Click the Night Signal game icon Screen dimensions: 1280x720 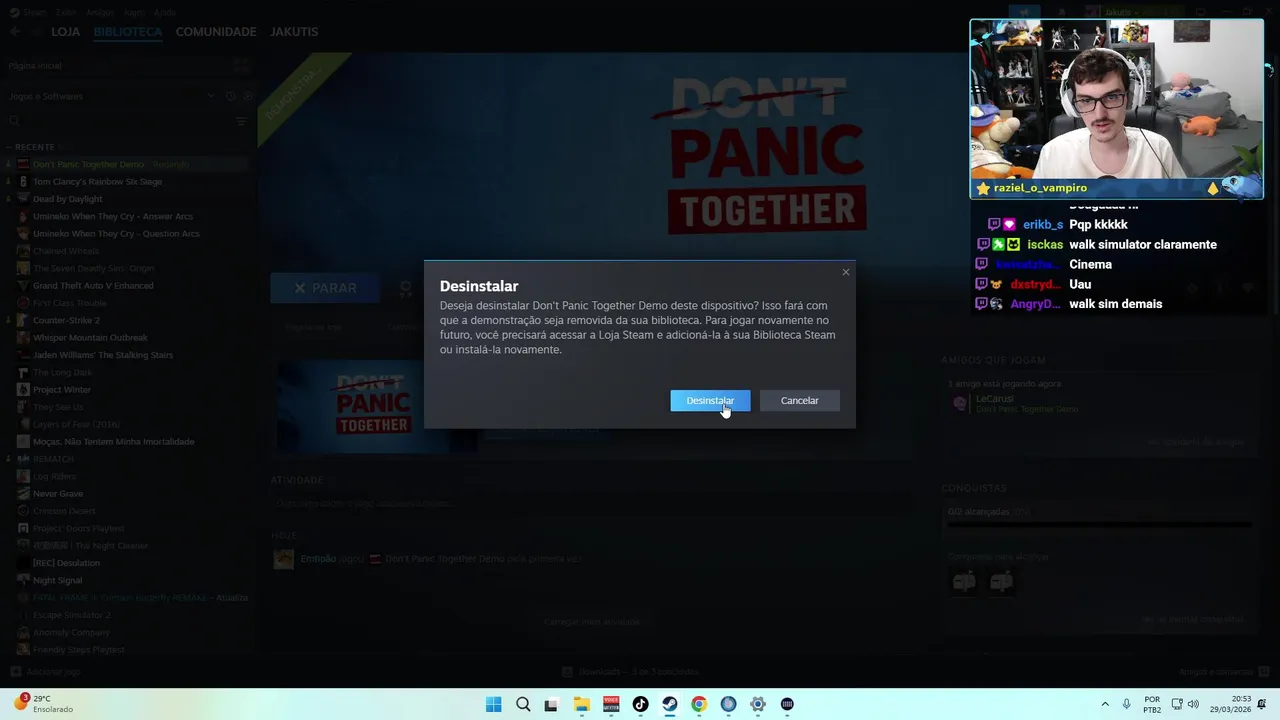pyautogui.click(x=23, y=580)
